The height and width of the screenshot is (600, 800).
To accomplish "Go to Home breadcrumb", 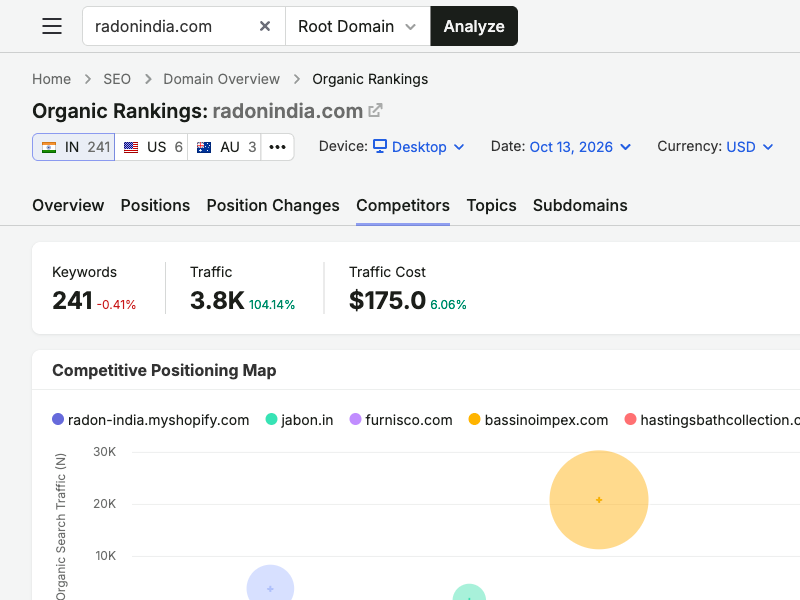I will tap(52, 79).
